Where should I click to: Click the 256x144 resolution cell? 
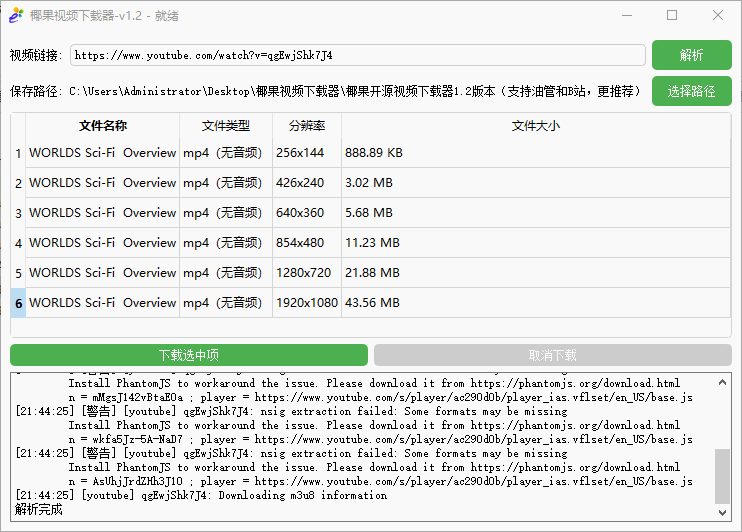pyautogui.click(x=307, y=153)
